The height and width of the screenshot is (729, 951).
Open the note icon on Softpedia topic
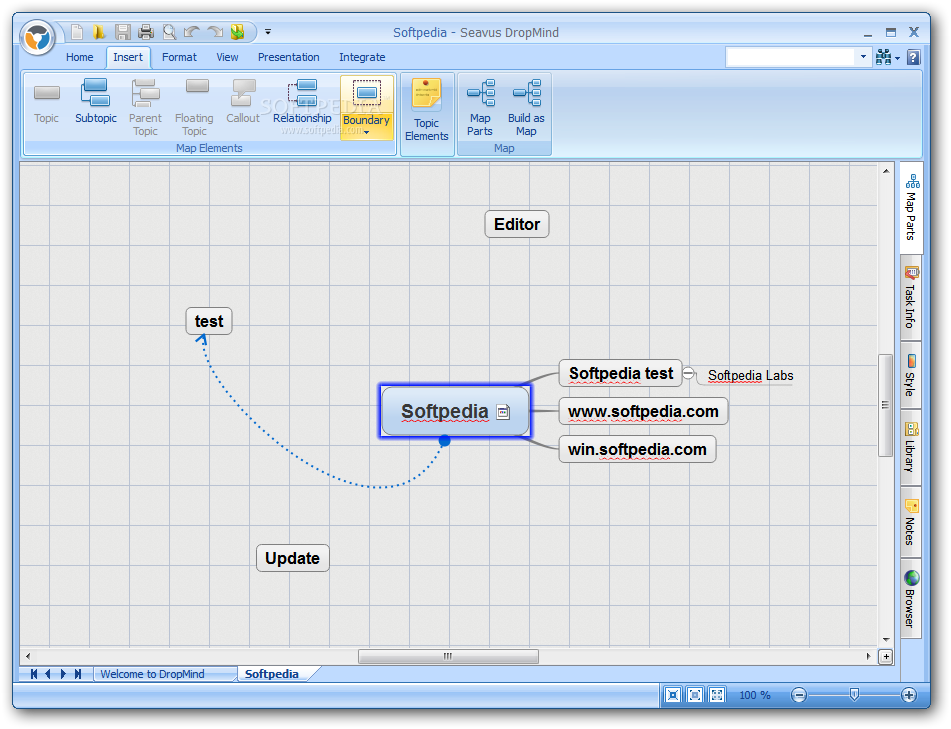point(503,412)
